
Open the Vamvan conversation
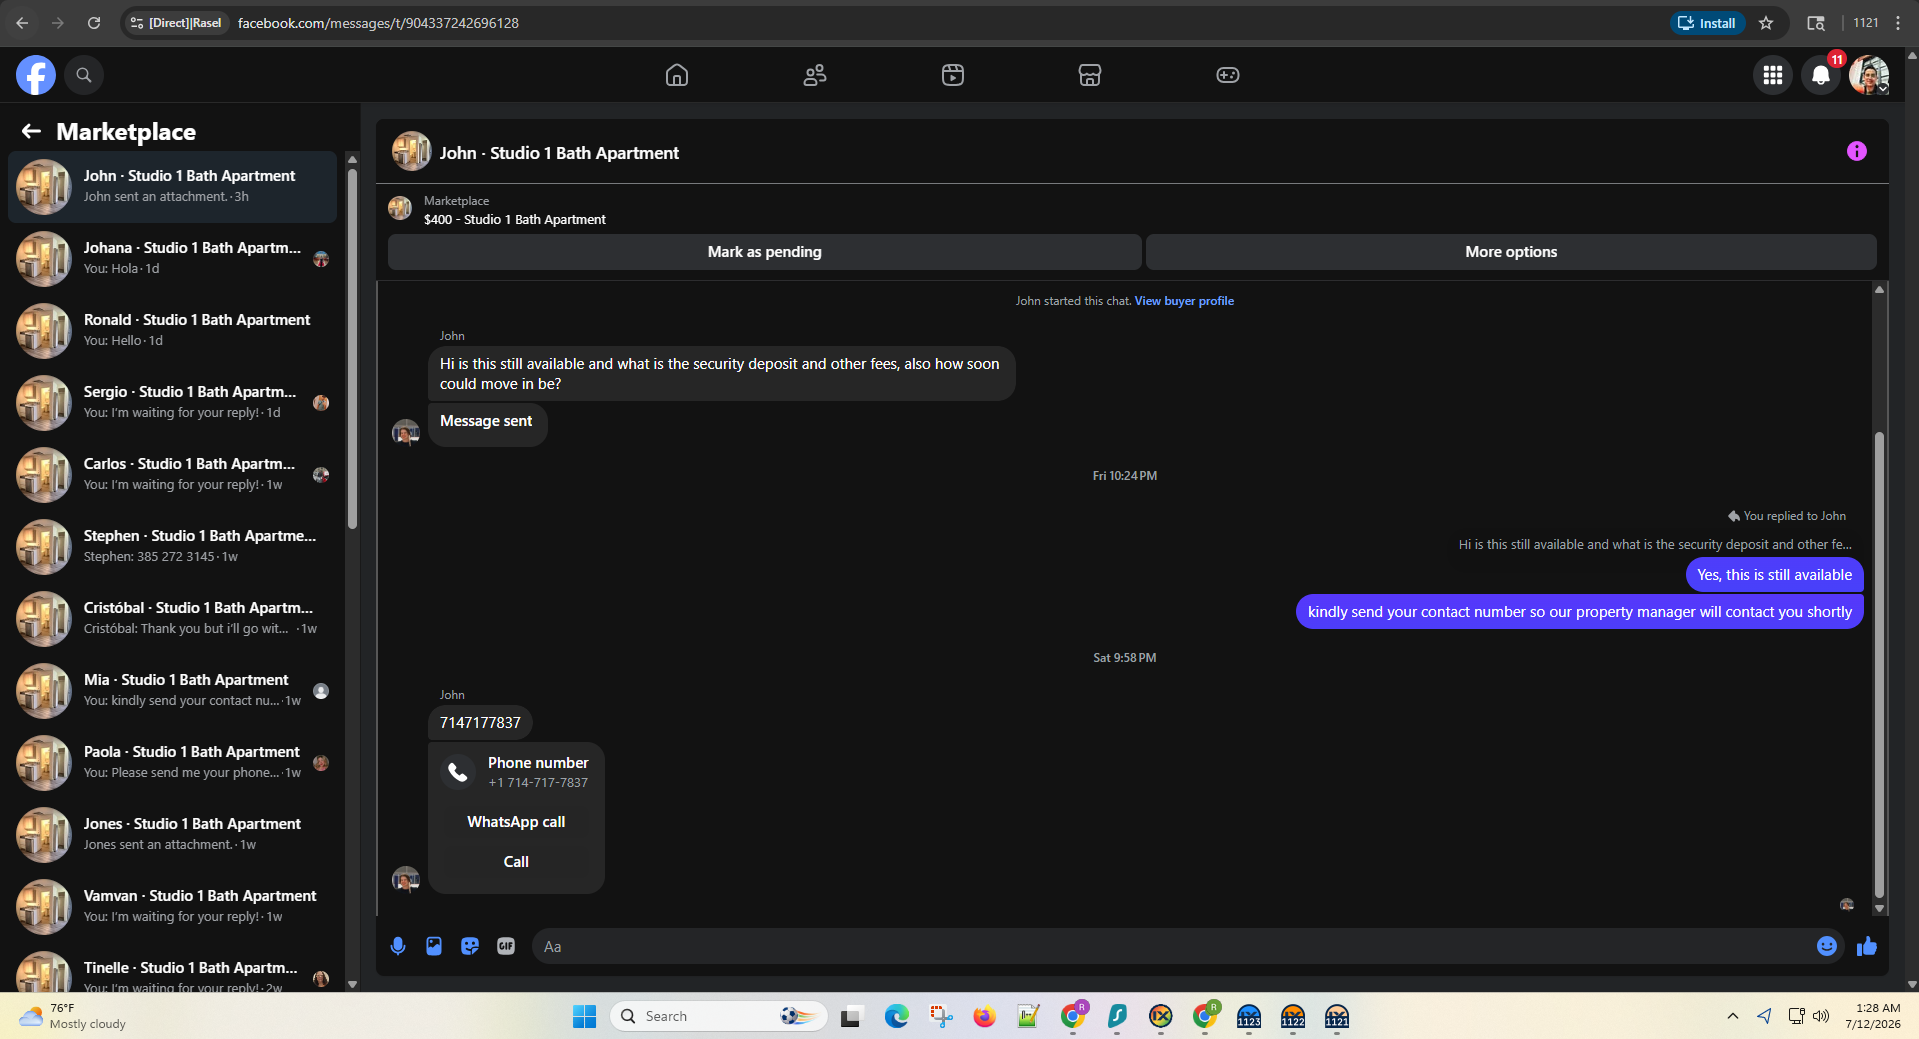tap(172, 907)
